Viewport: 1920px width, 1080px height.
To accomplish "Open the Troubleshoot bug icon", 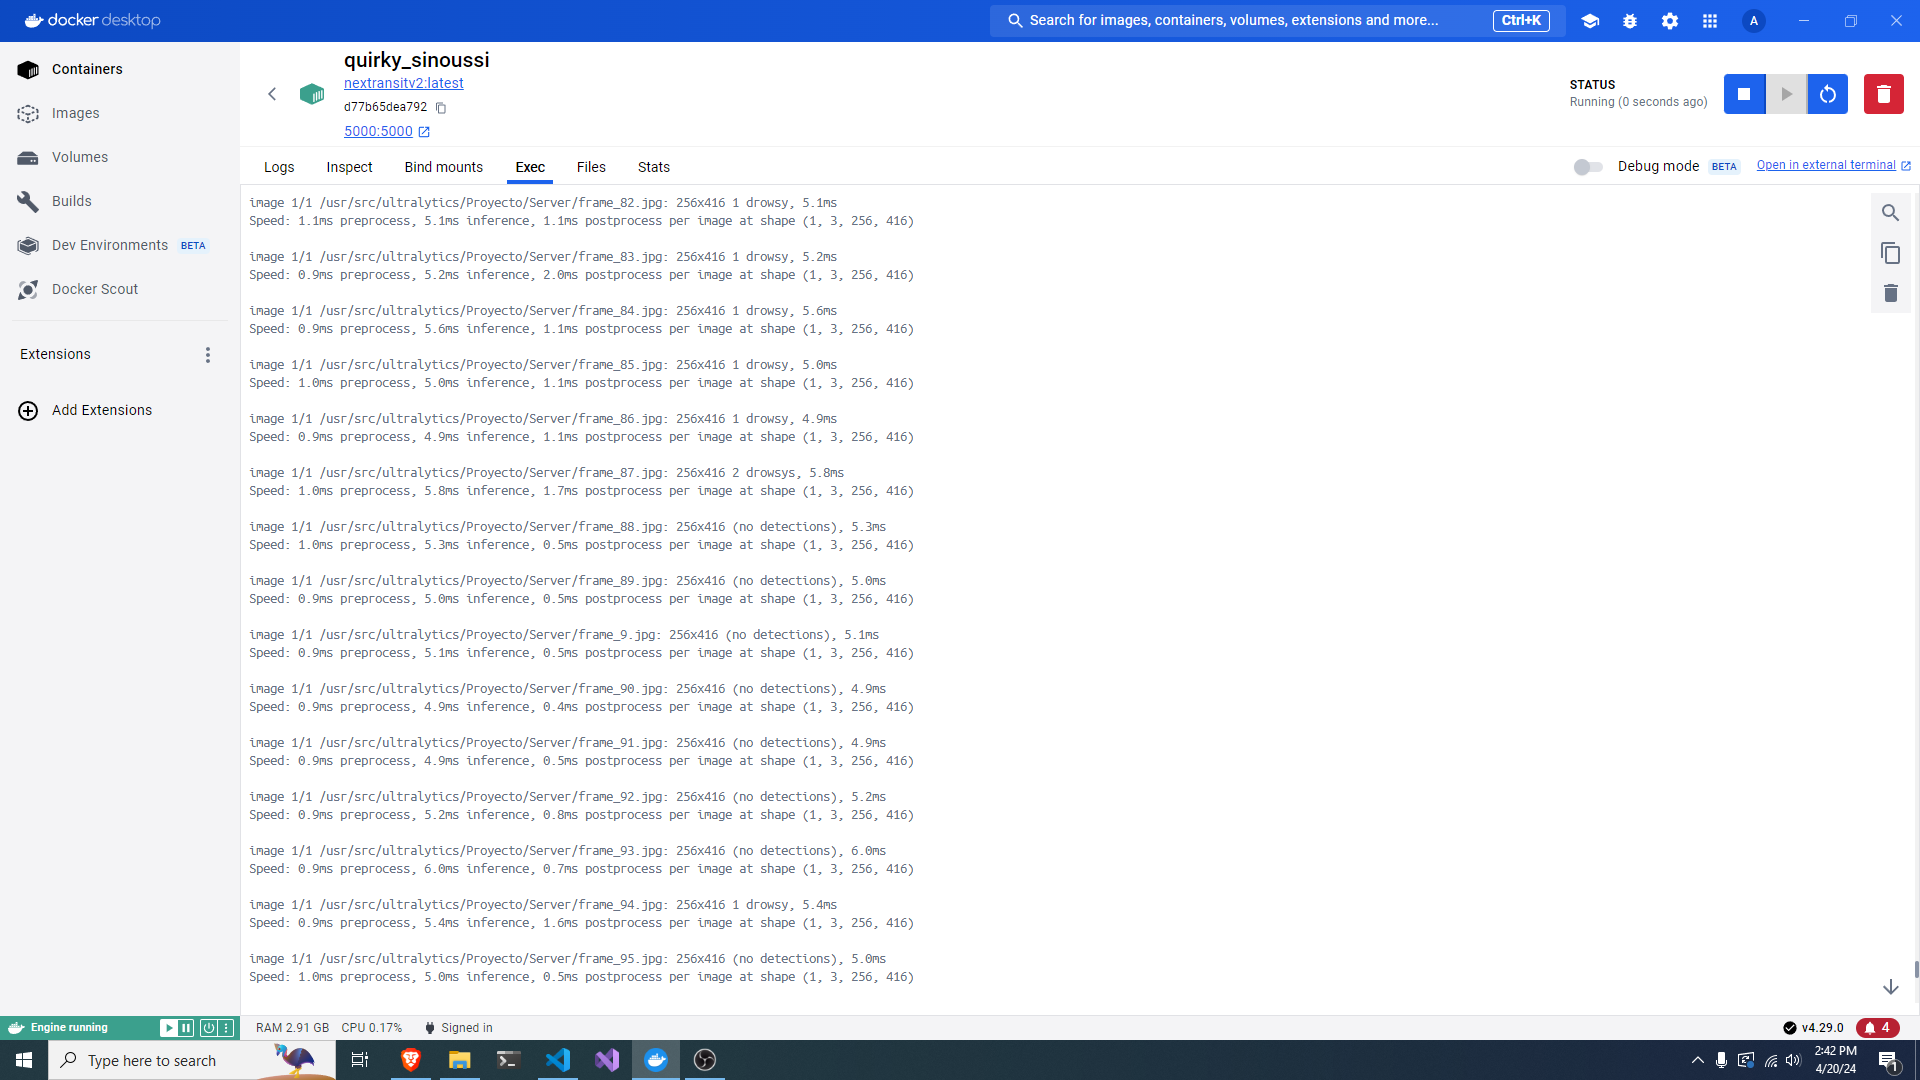I will 1630,21.
